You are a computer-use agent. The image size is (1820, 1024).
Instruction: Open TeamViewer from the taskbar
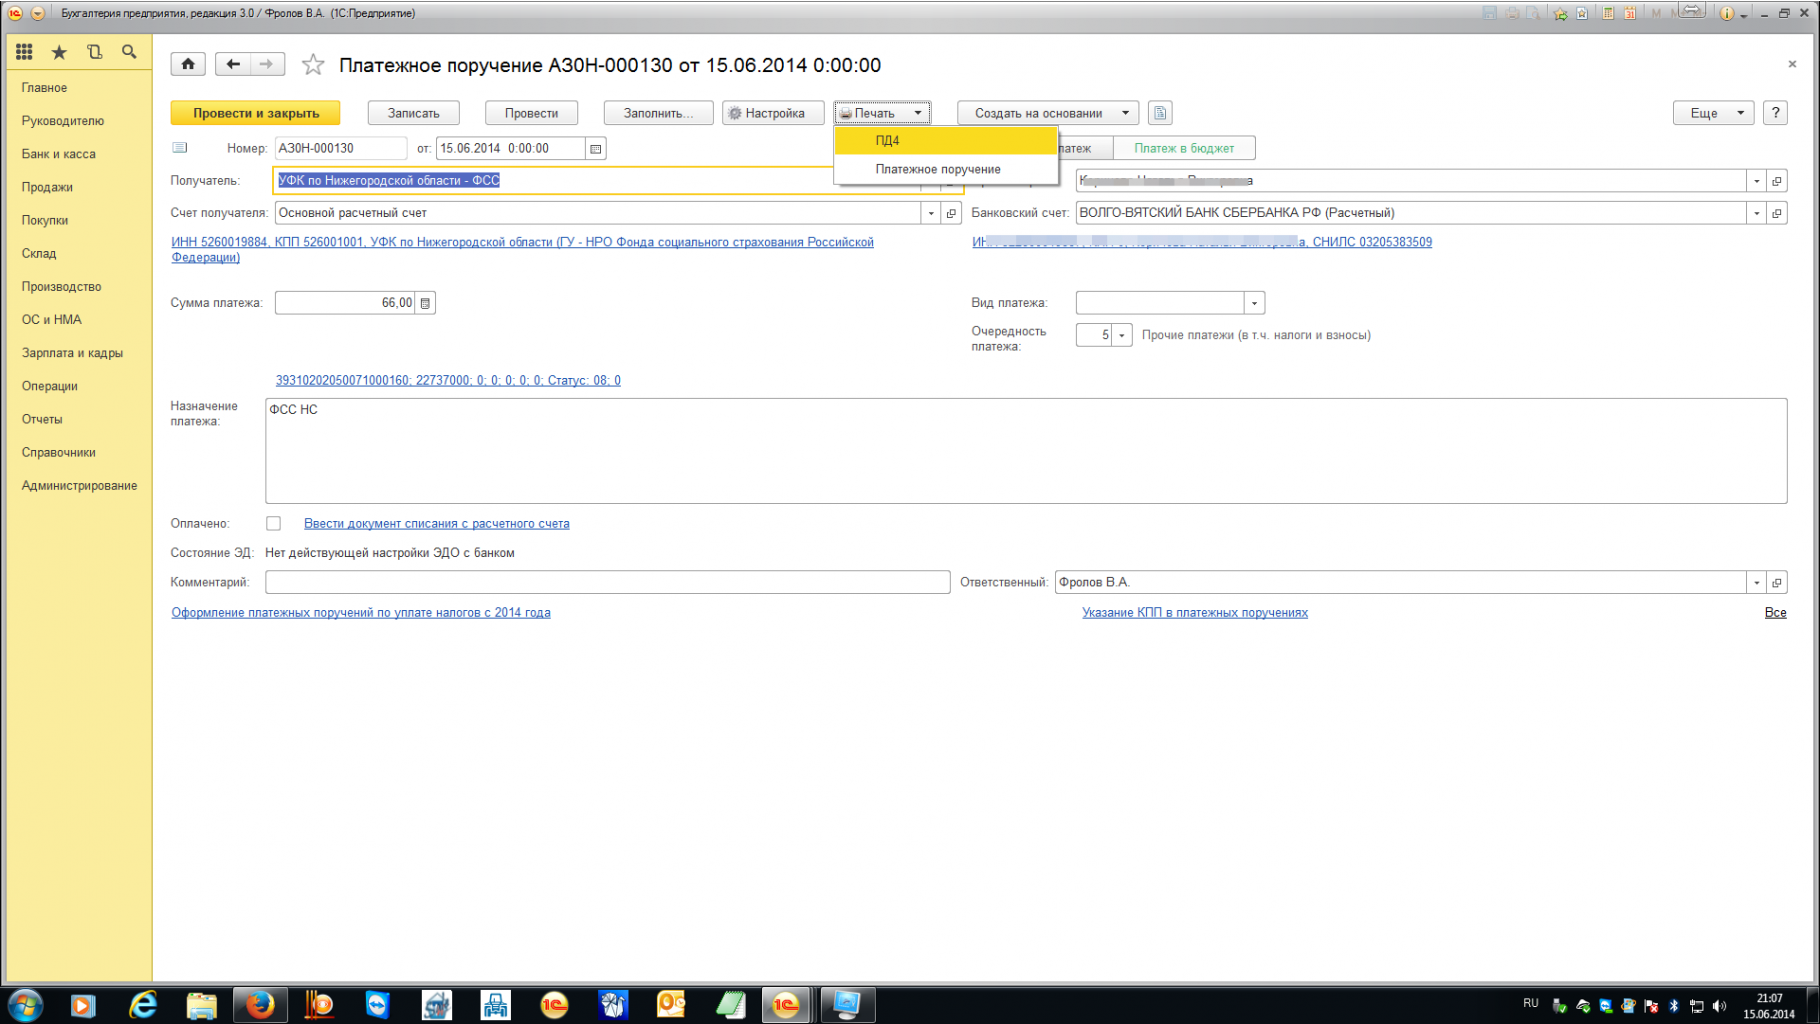pos(377,1004)
